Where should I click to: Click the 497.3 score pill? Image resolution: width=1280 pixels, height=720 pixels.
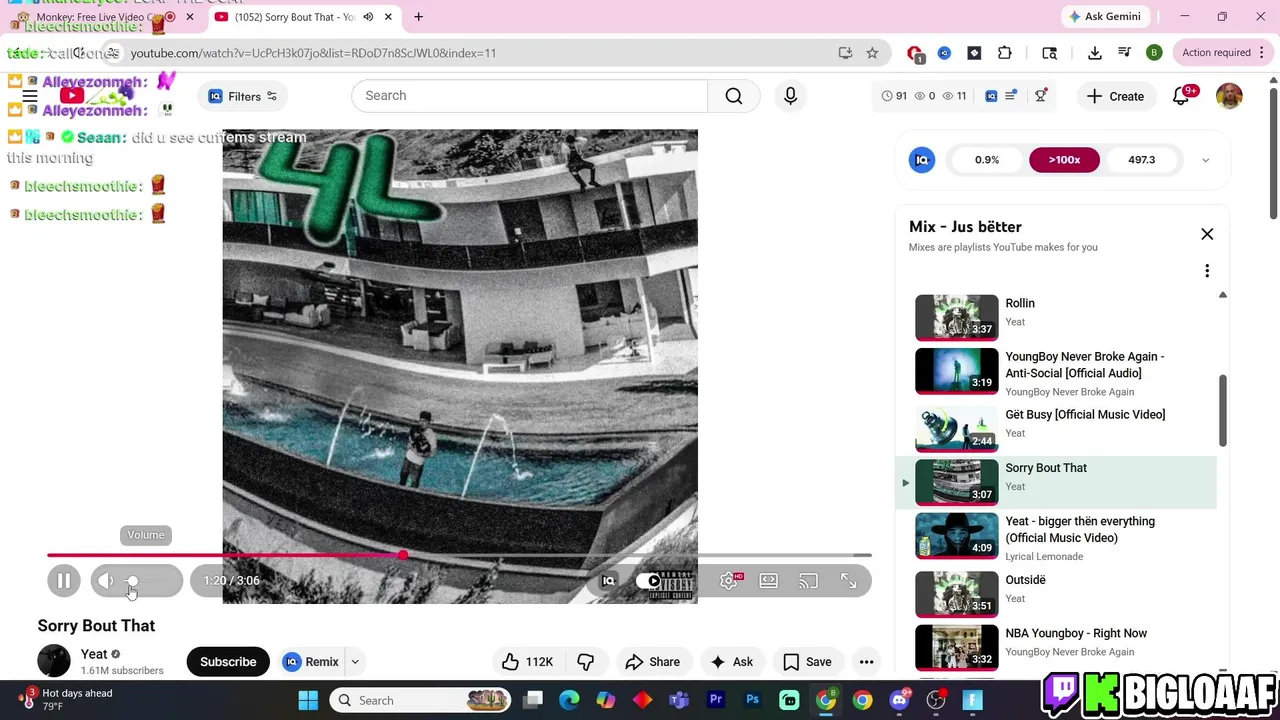[1141, 160]
